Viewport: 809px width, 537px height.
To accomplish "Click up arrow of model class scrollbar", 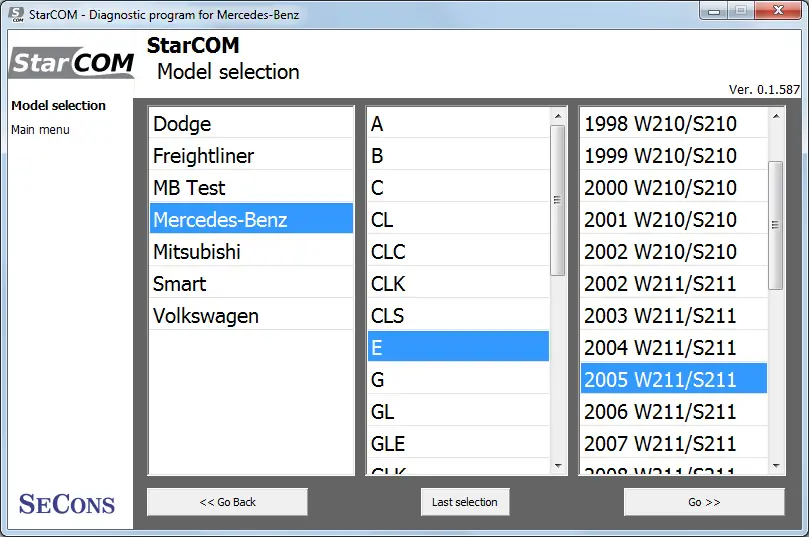I will click(x=558, y=117).
